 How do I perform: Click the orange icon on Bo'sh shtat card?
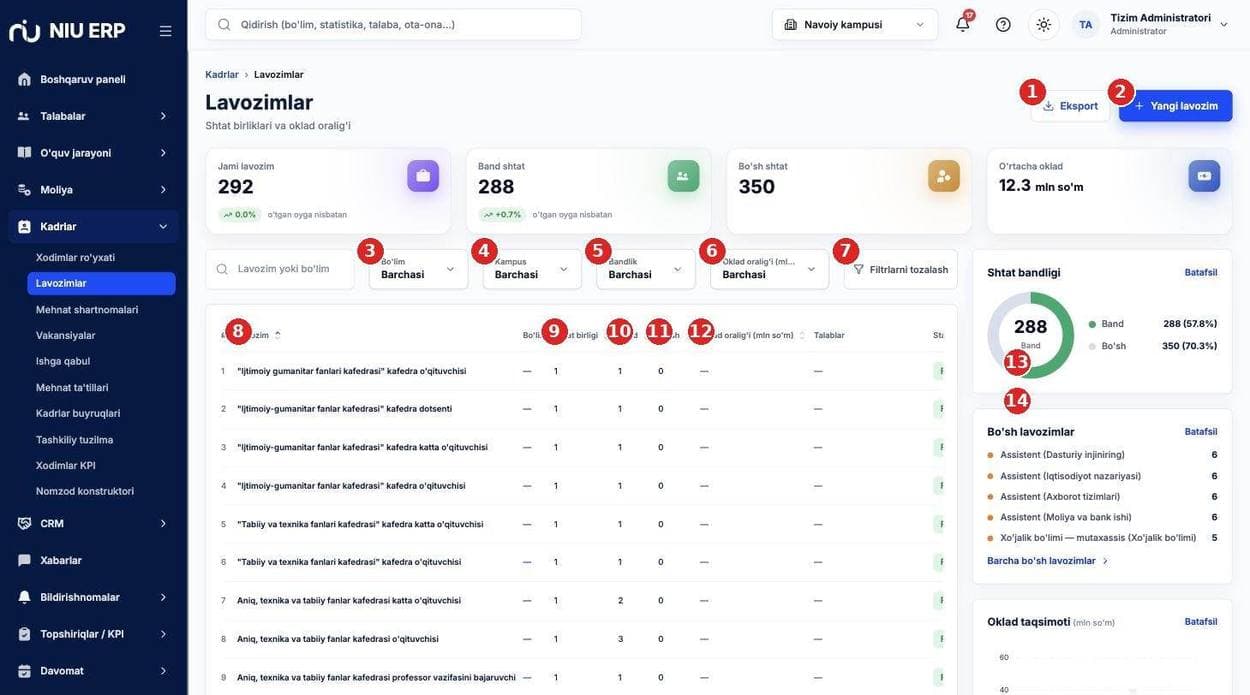[944, 176]
